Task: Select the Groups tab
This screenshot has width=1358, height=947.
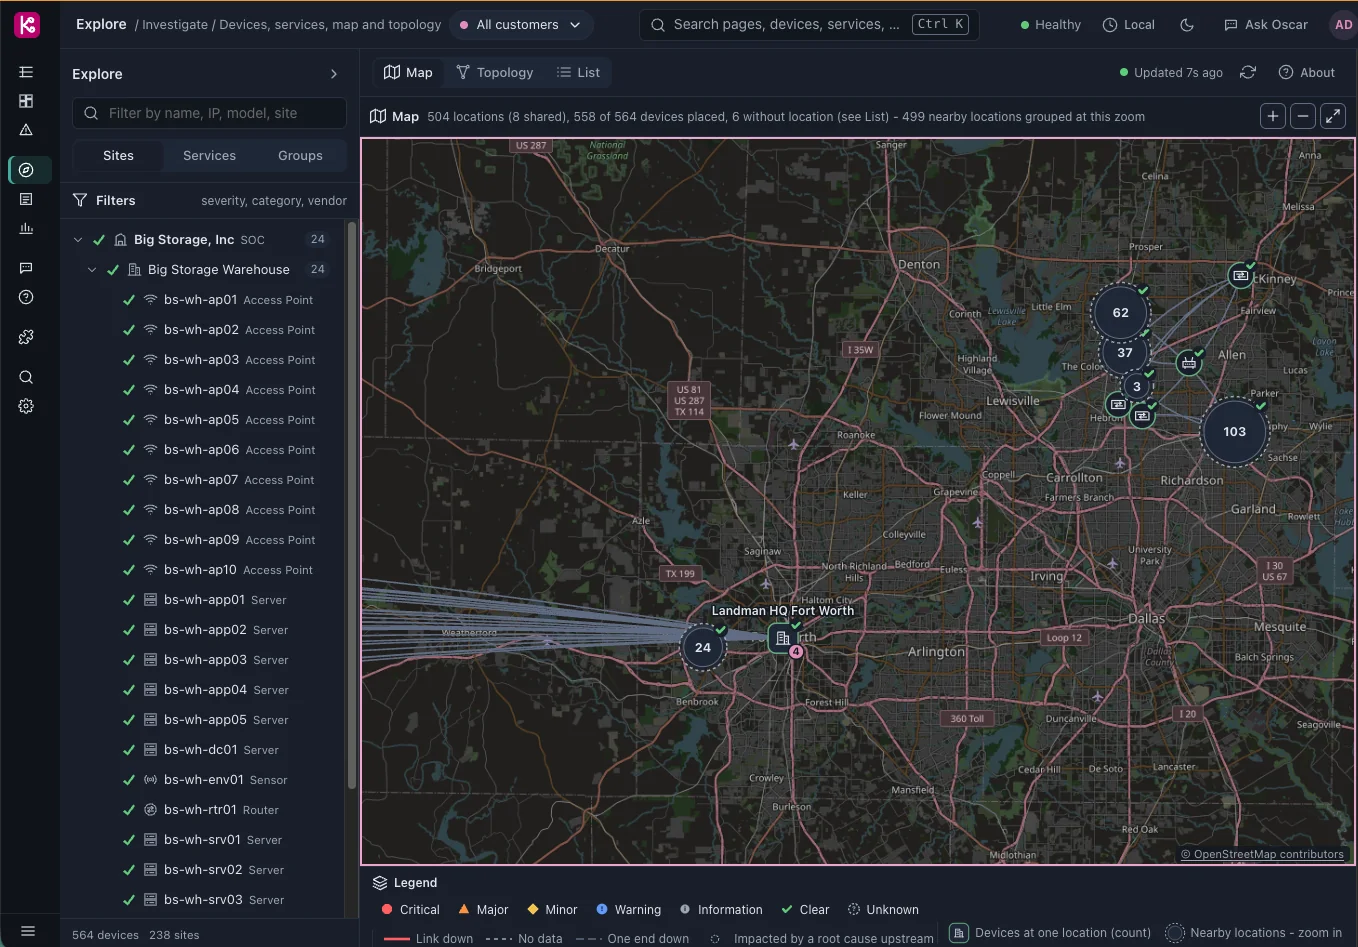Action: pos(300,156)
